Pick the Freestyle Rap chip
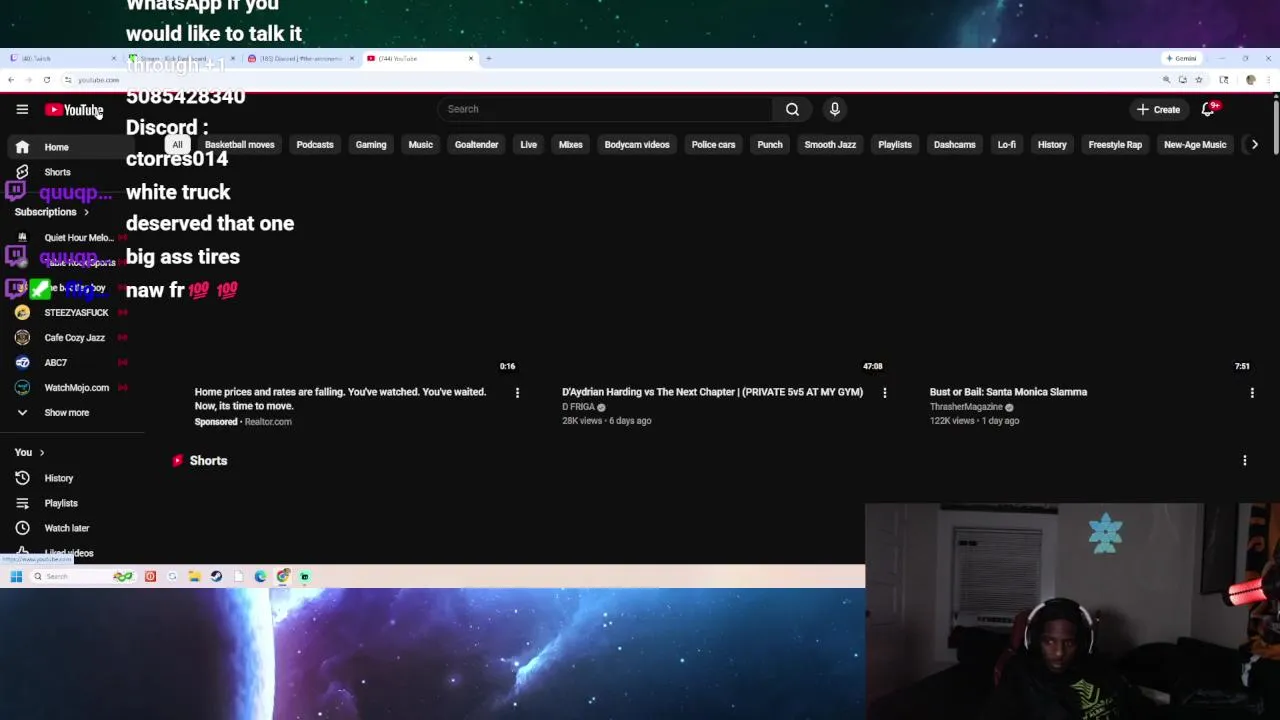This screenshot has height=720, width=1280. tap(1115, 145)
